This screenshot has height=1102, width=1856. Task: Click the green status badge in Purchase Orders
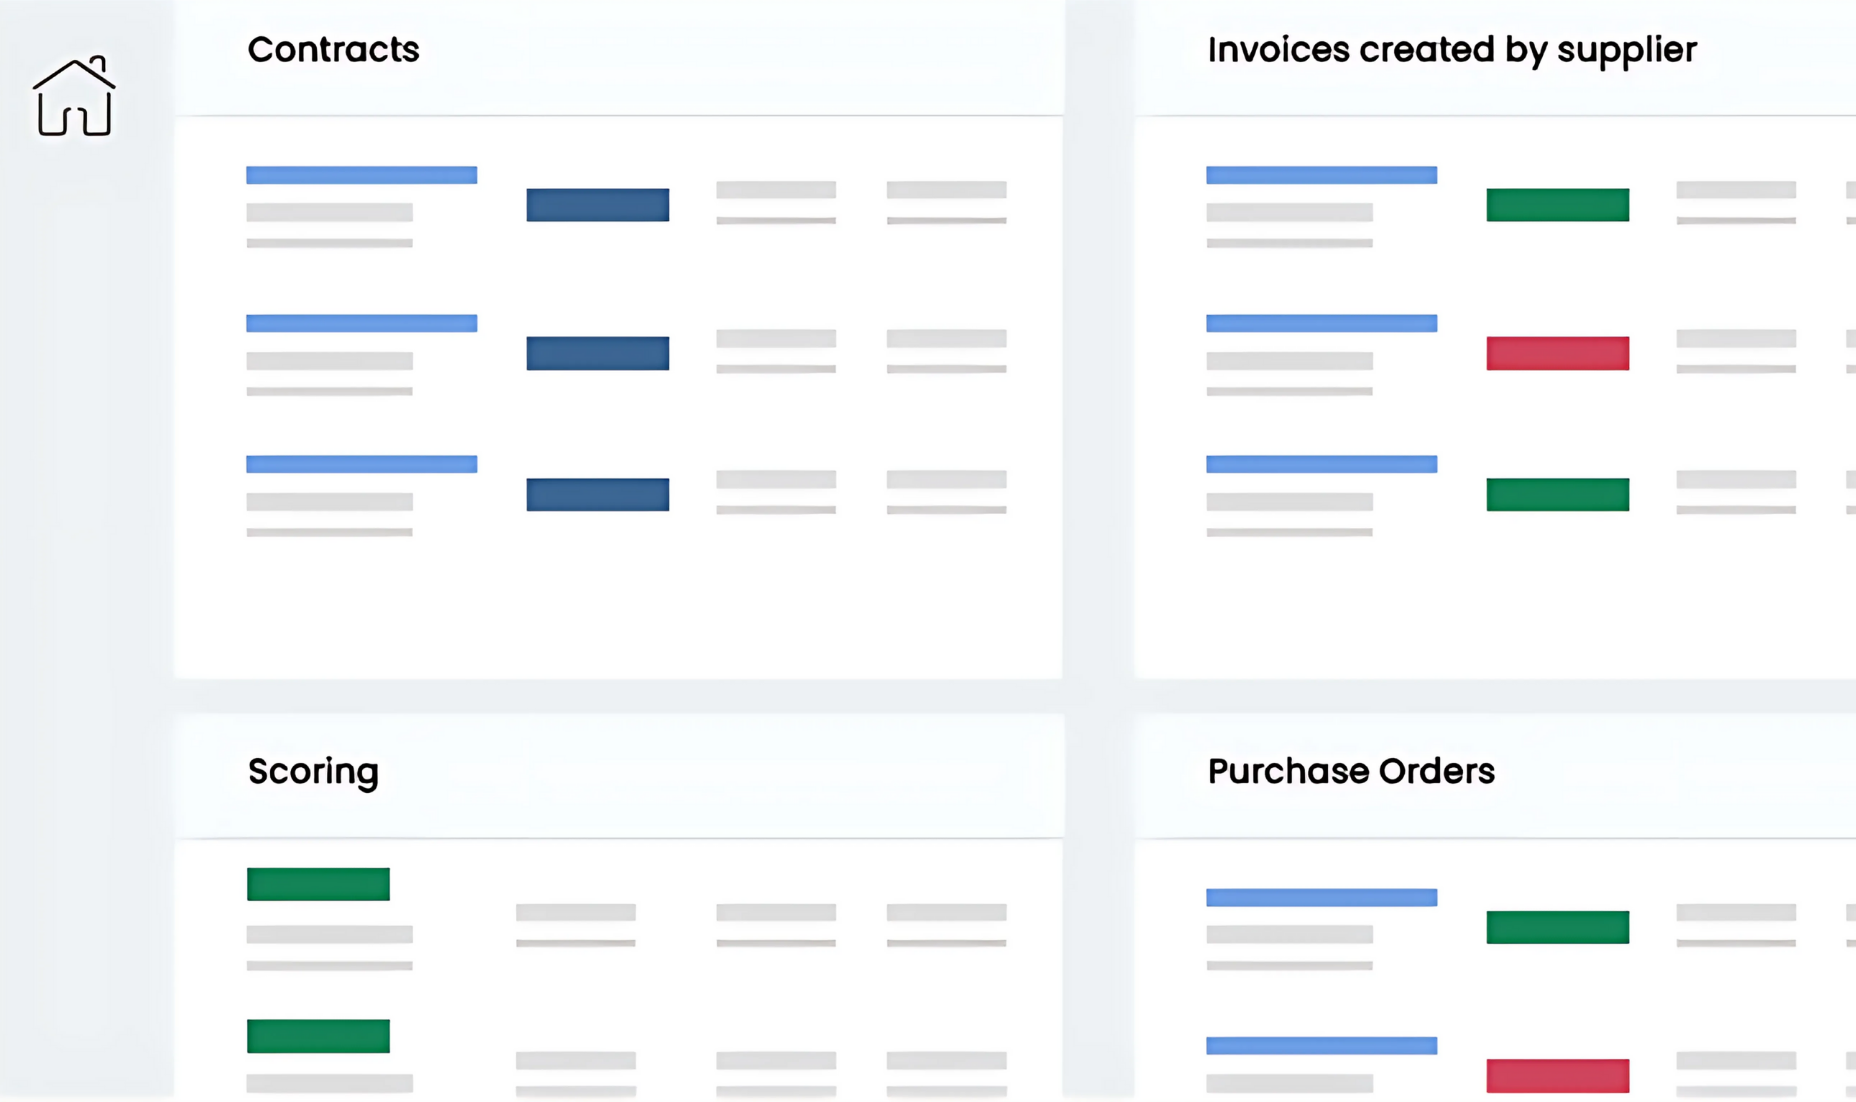(1557, 927)
